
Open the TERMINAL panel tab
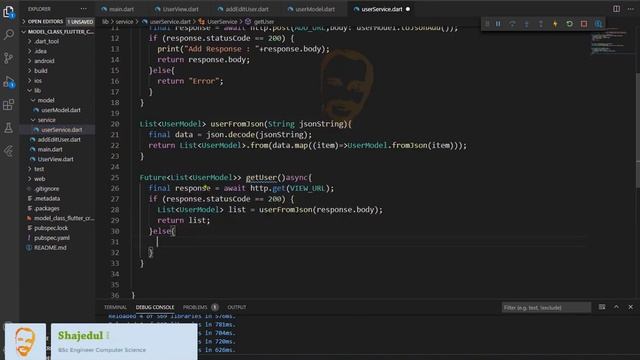click(x=115, y=307)
